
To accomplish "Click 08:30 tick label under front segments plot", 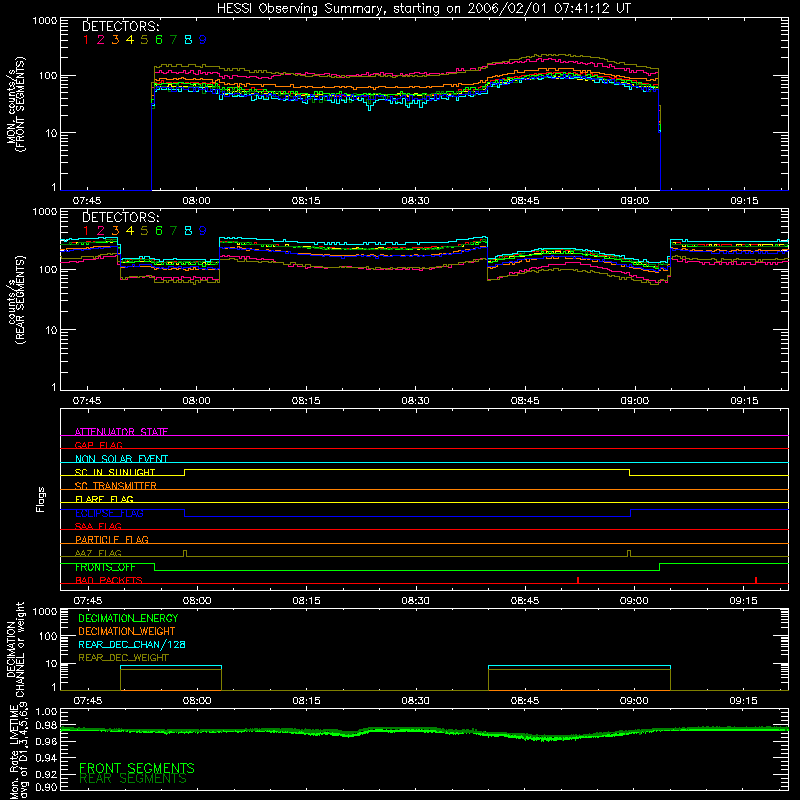I will (415, 201).
